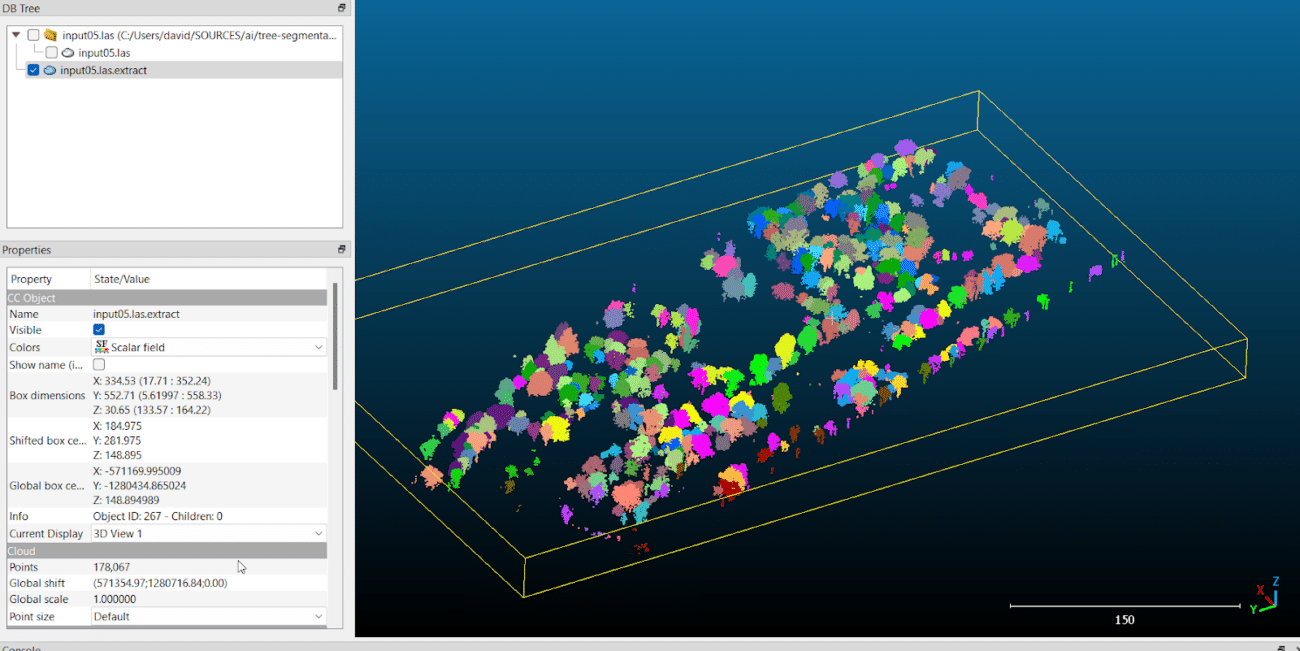Undock the DB Tree panel using its float icon
The image size is (1300, 651).
point(340,8)
